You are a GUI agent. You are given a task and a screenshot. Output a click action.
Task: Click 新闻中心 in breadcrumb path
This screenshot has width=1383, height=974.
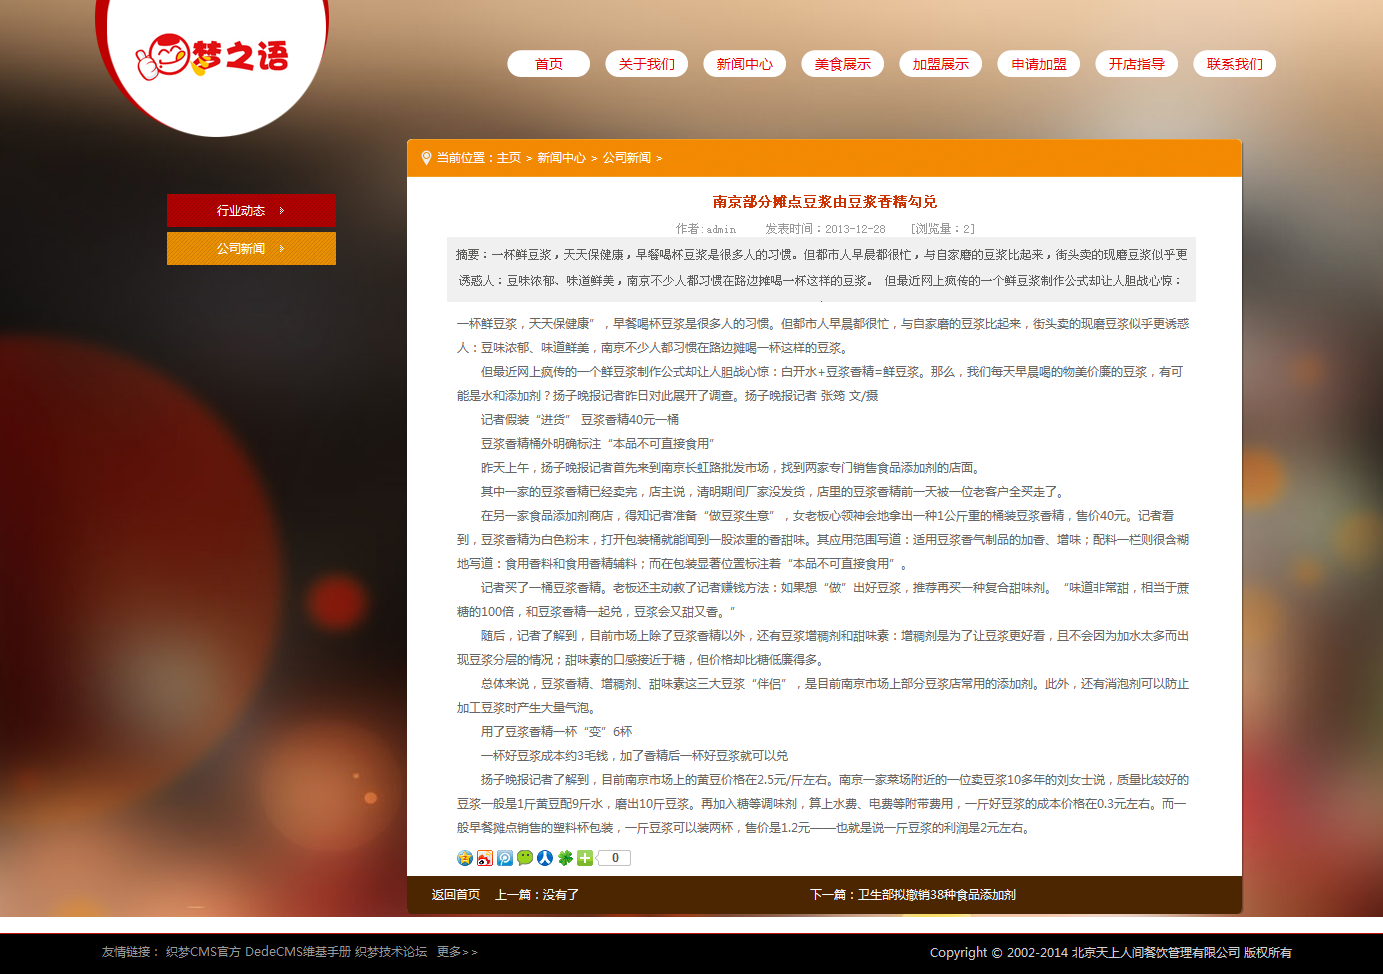(561, 158)
